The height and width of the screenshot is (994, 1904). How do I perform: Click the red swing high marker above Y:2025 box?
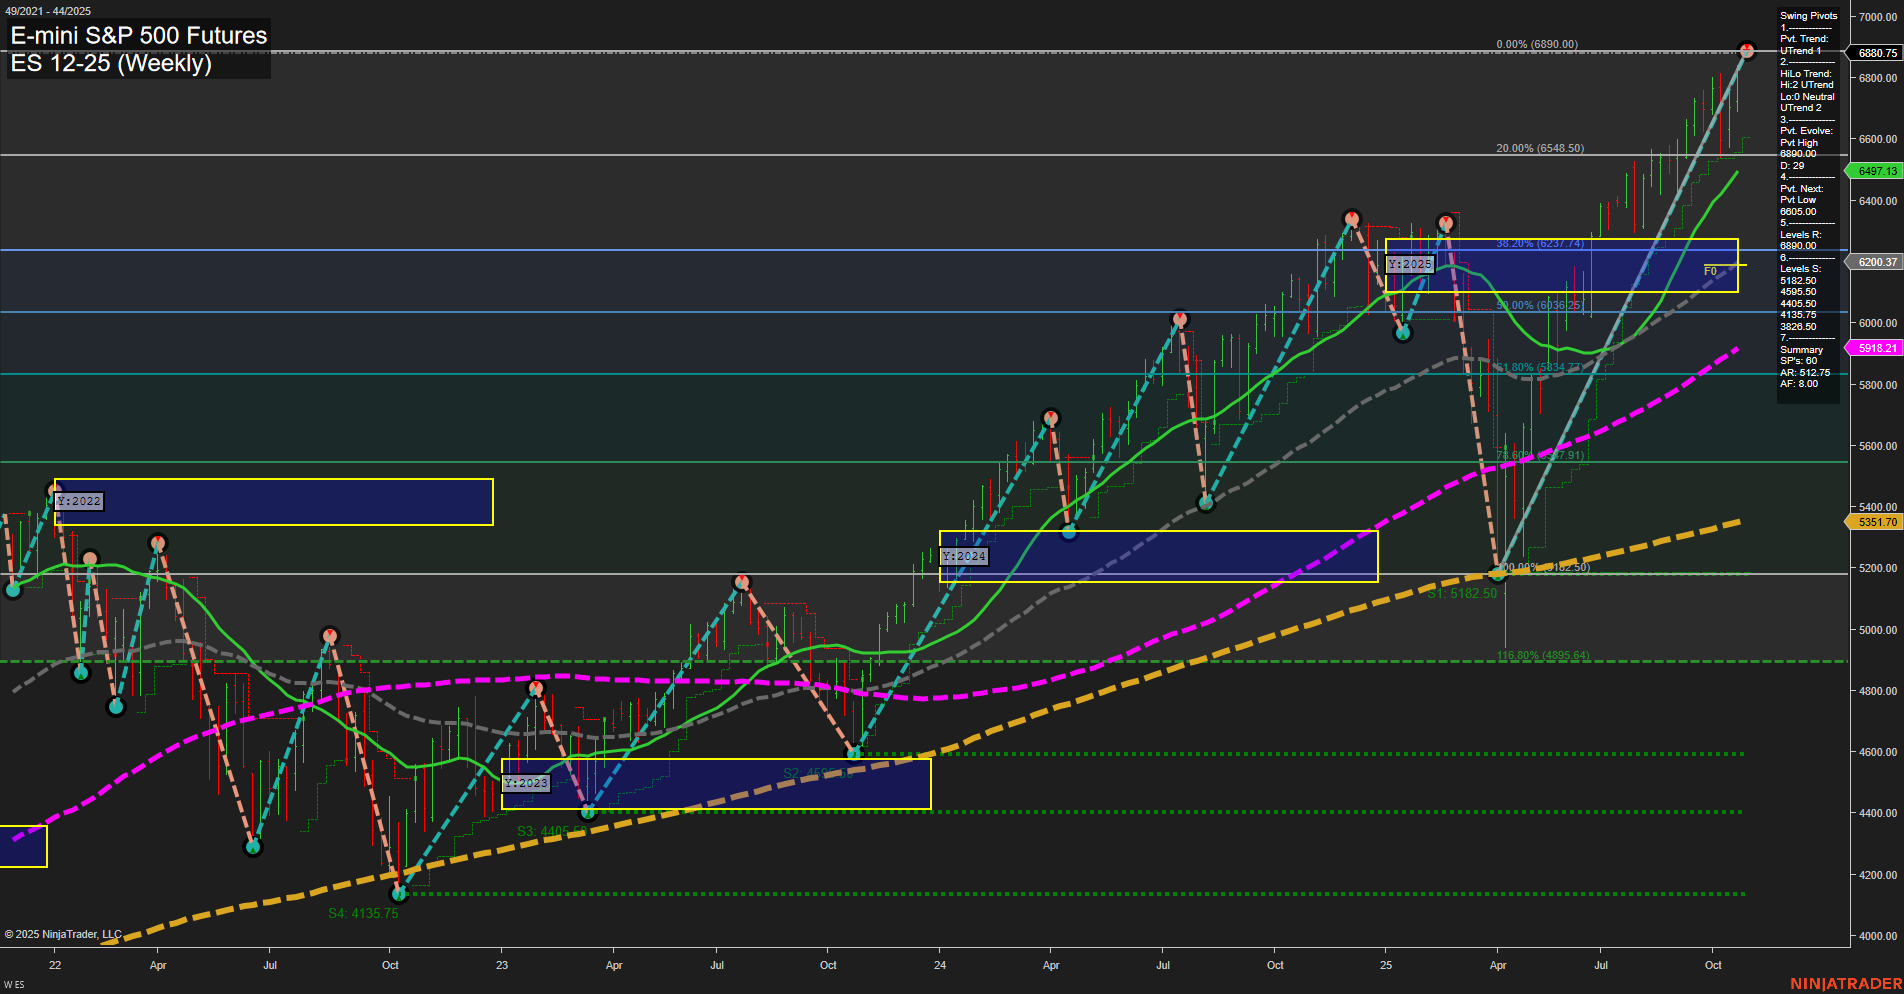coord(1446,222)
